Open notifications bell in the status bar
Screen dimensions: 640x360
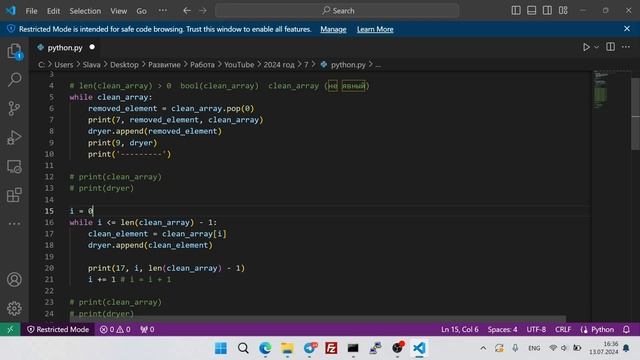coord(626,329)
